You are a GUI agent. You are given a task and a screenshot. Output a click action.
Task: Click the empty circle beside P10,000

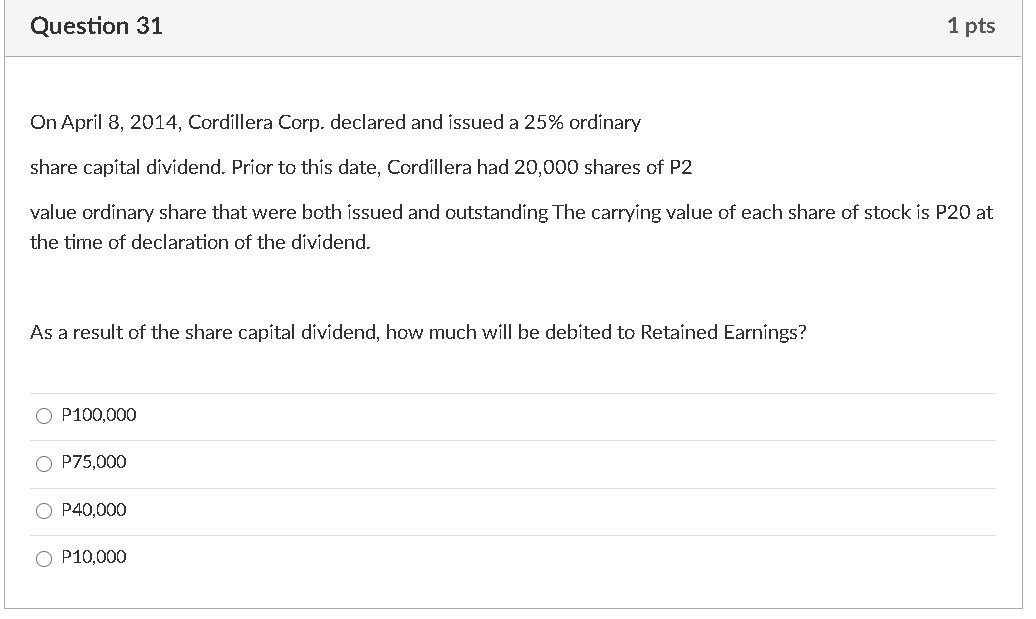tap(44, 557)
